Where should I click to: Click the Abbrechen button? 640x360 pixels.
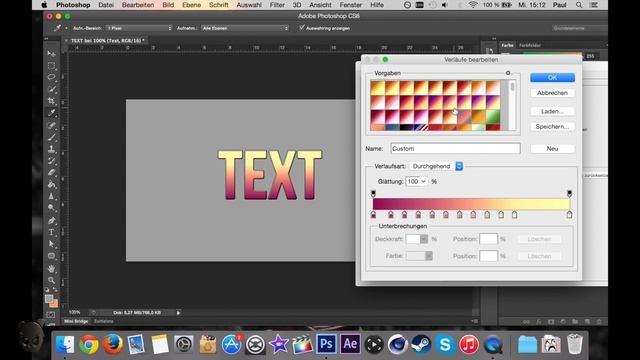(552, 93)
